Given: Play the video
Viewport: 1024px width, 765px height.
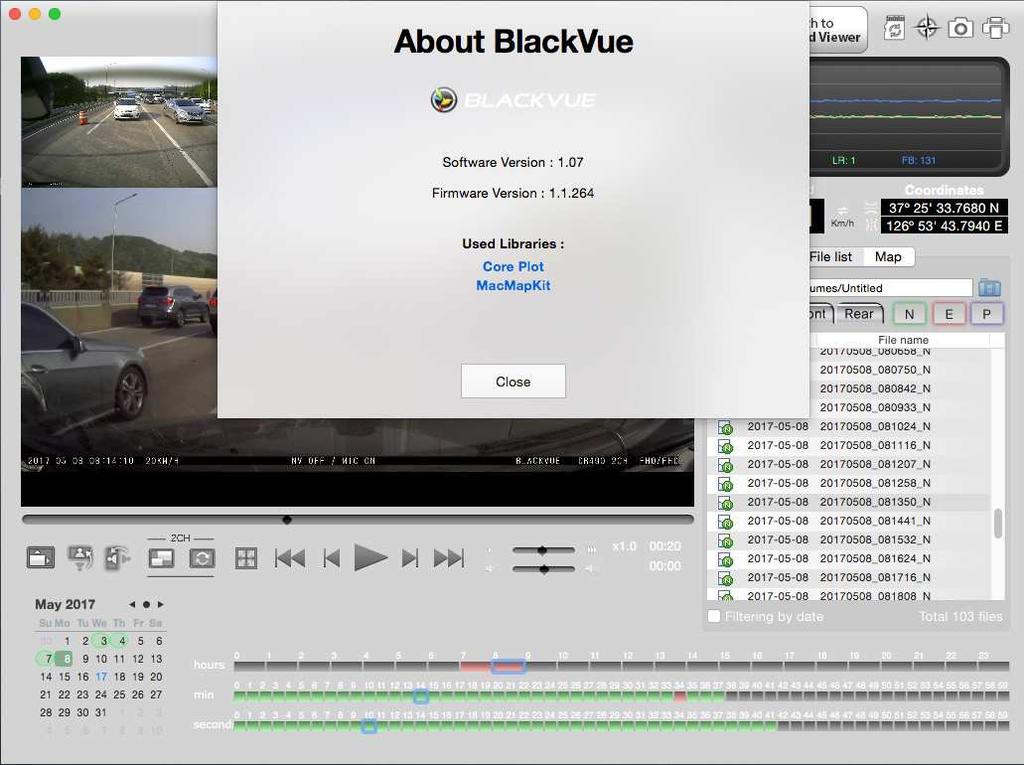Looking at the screenshot, I should tap(370, 558).
